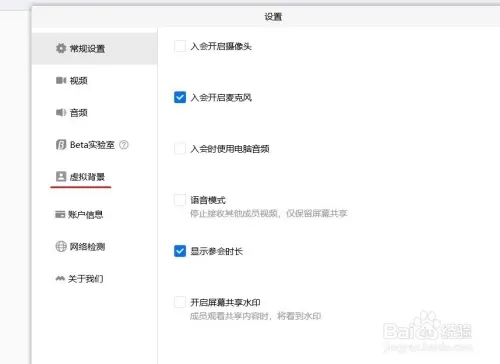Image resolution: width=500 pixels, height=364 pixels.
Task: Click the 入会时使用电脑音频 label text
Action: [230, 149]
